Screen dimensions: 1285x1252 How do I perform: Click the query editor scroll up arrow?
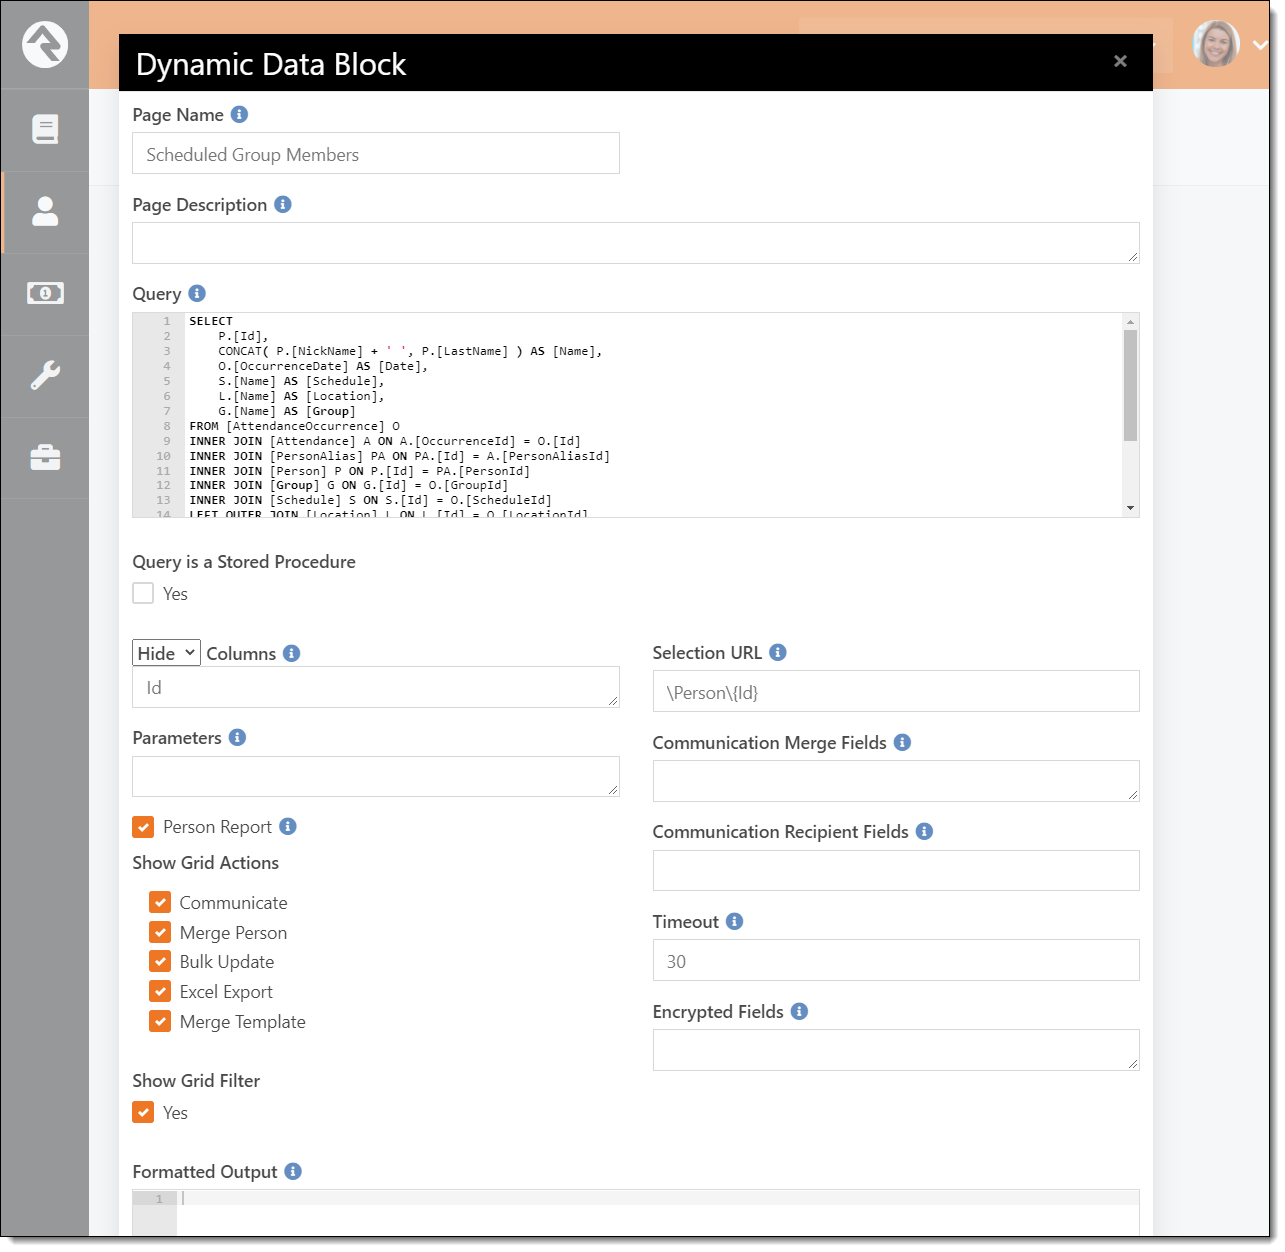(1130, 321)
